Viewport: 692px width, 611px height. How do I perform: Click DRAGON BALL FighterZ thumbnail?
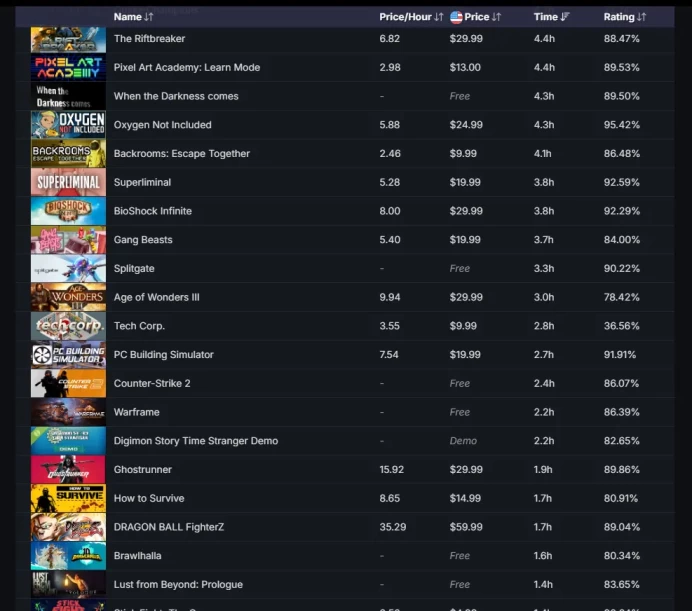point(68,527)
